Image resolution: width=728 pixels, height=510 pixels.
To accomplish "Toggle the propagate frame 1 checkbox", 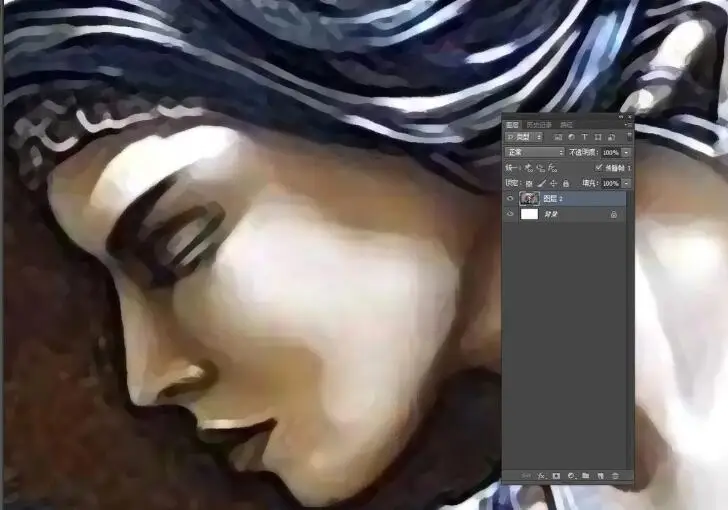I will pos(599,167).
